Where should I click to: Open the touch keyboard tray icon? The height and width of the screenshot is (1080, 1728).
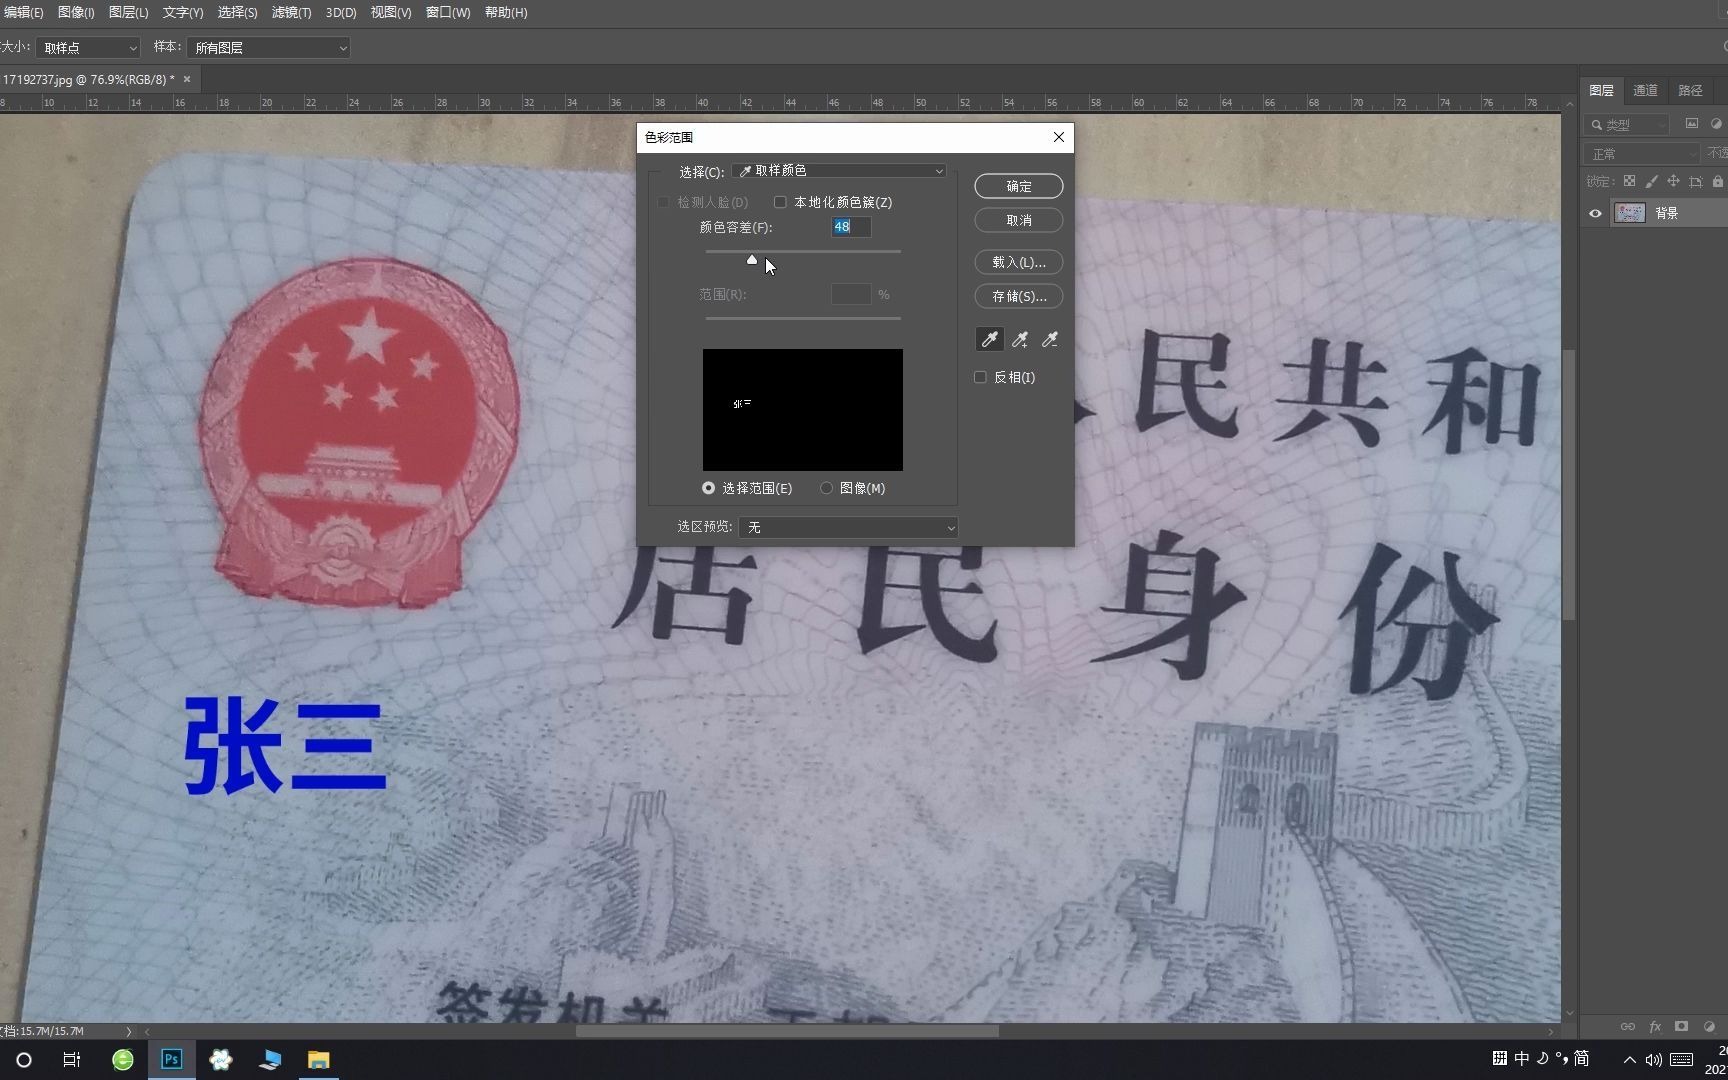pos(1682,1059)
